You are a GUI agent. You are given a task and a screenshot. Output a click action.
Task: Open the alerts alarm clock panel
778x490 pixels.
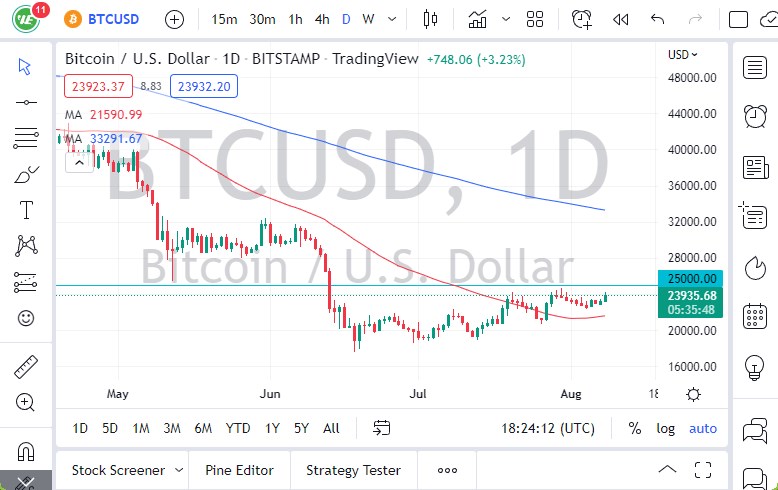click(755, 116)
